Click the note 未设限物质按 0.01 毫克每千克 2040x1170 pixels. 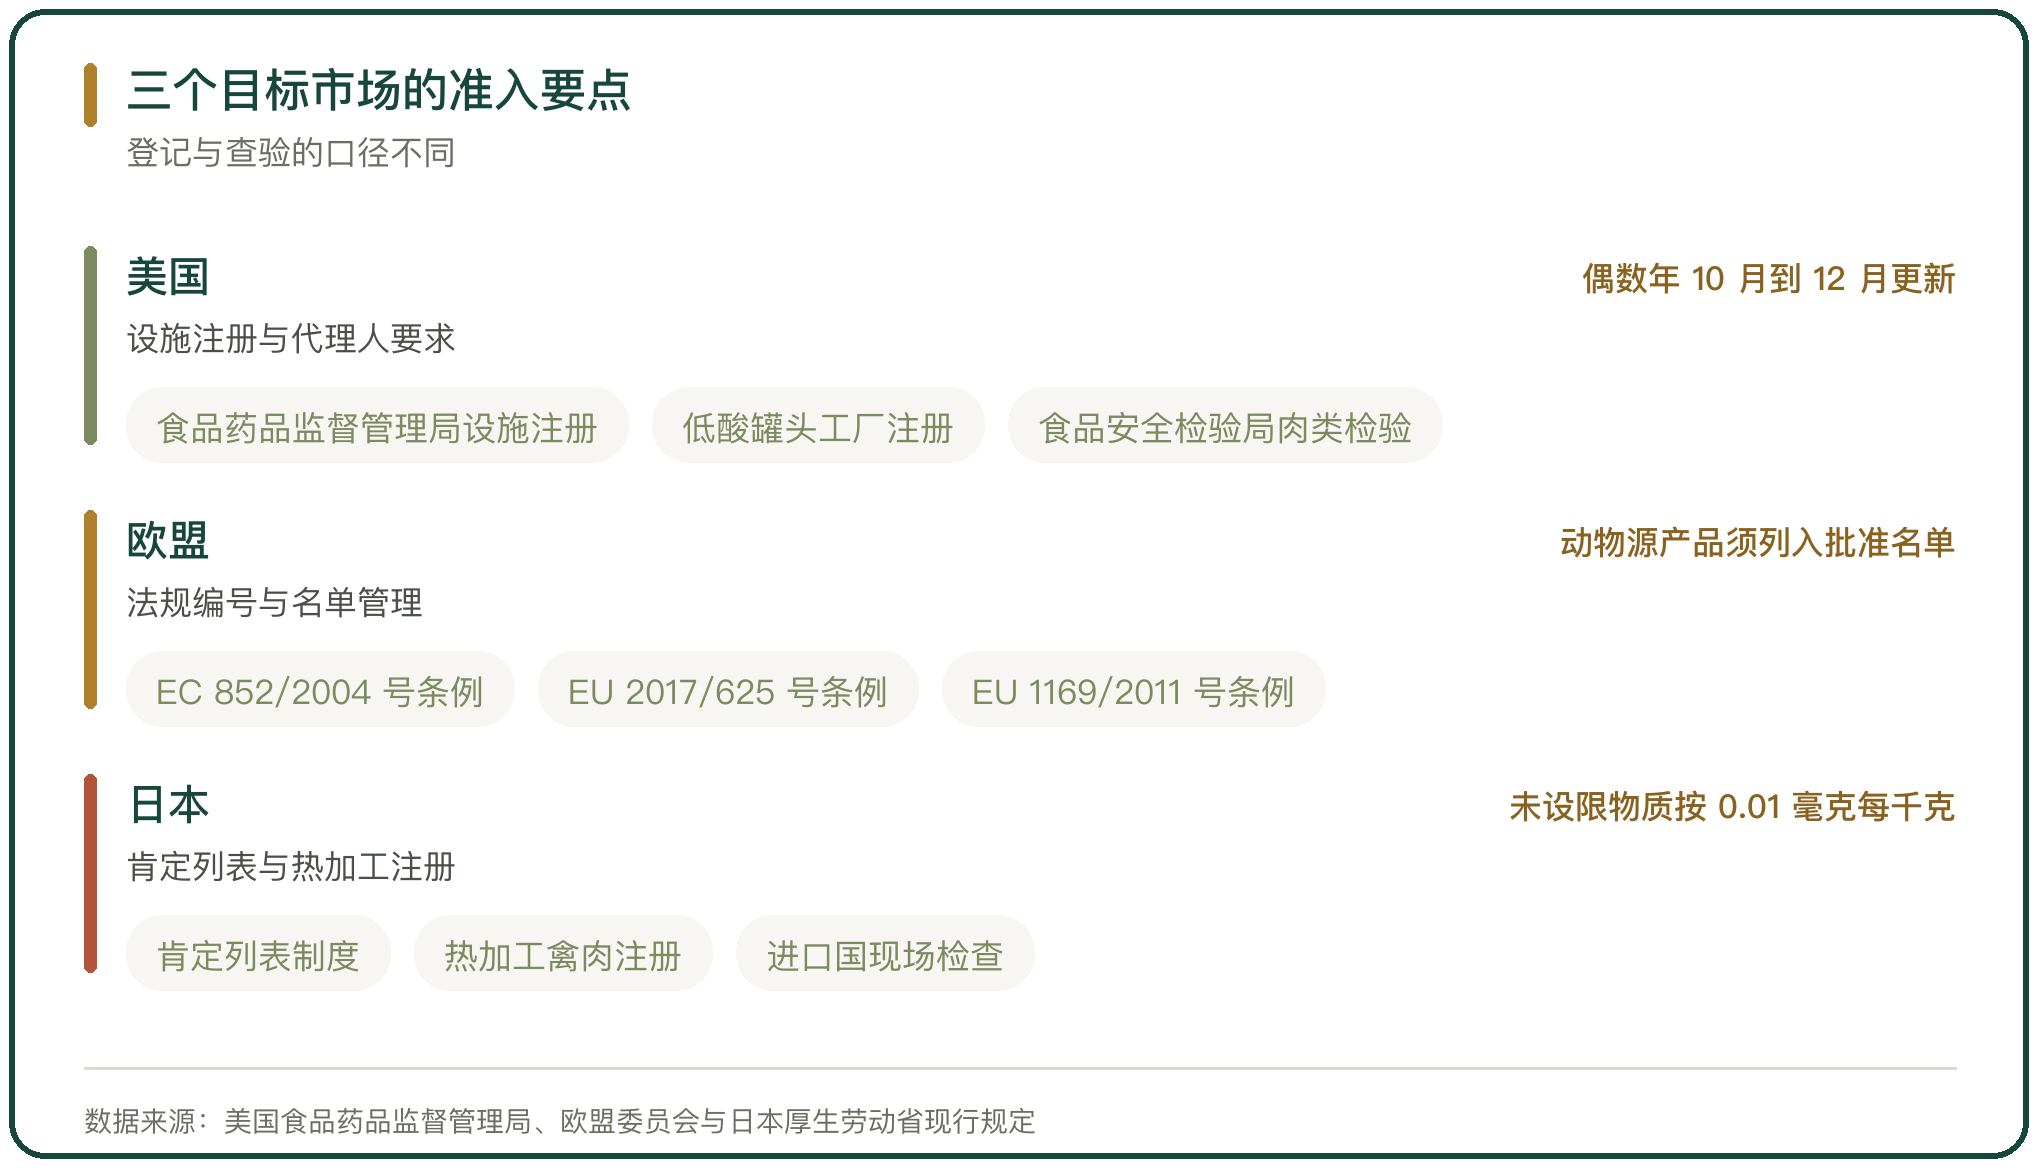[1732, 807]
